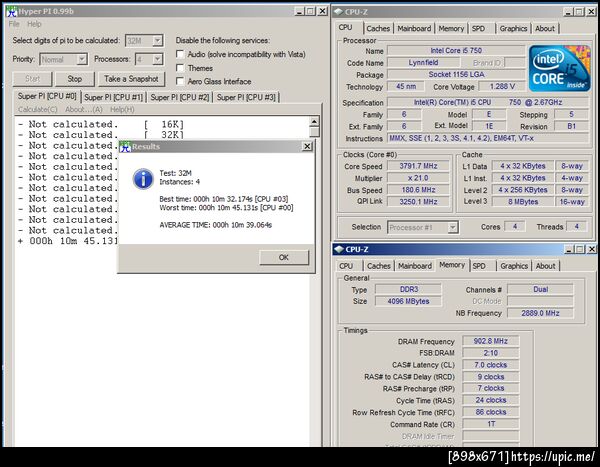Open SPD tab in upper CPU-Z

478,28
